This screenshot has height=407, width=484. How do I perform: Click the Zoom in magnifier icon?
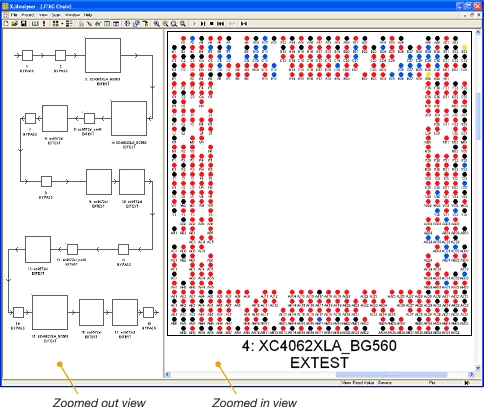(156, 24)
